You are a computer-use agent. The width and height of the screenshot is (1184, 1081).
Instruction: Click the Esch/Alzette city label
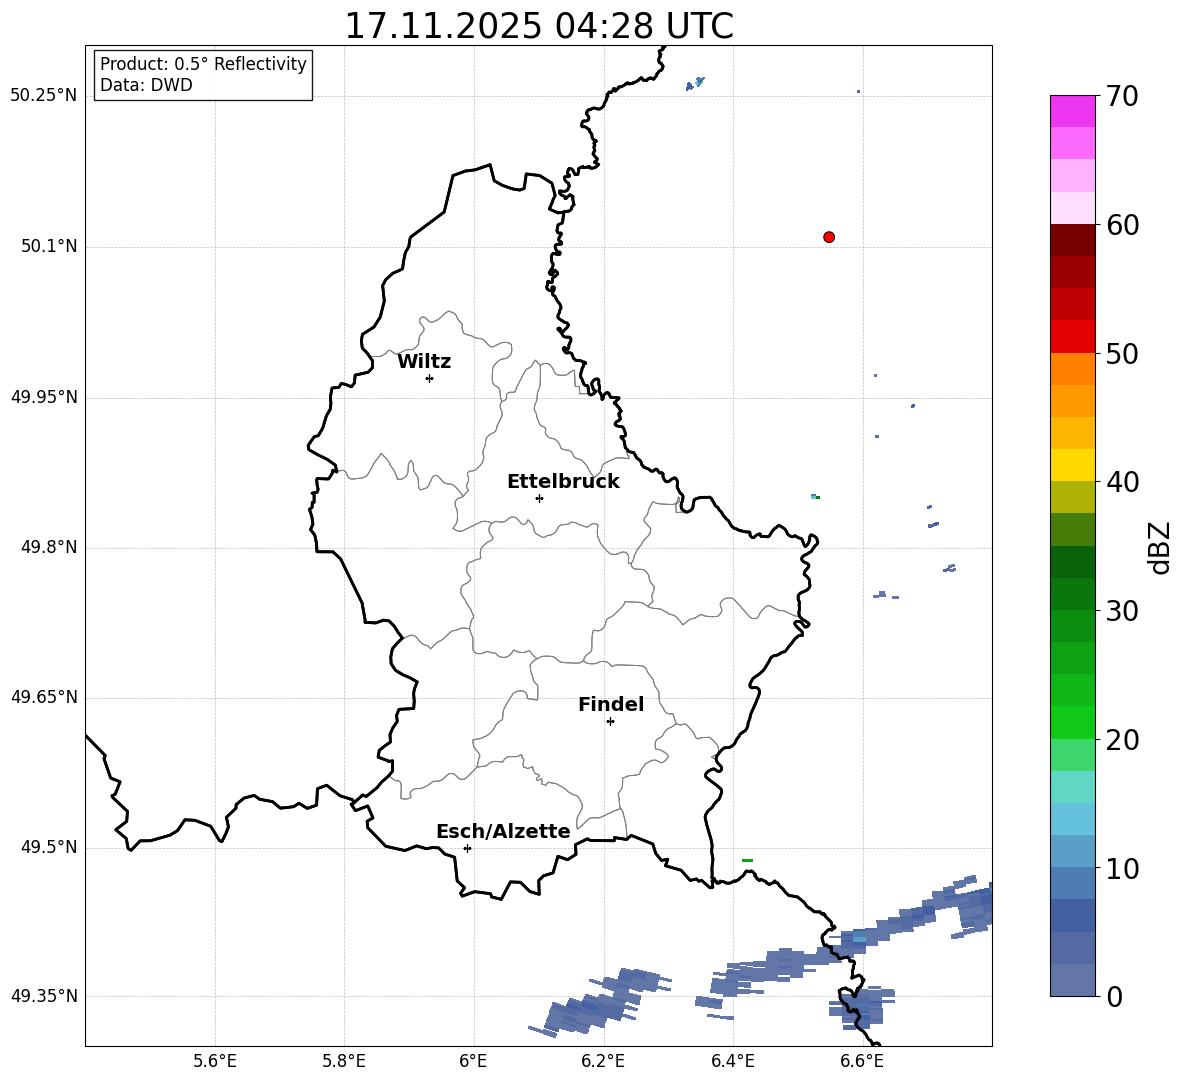click(x=504, y=831)
